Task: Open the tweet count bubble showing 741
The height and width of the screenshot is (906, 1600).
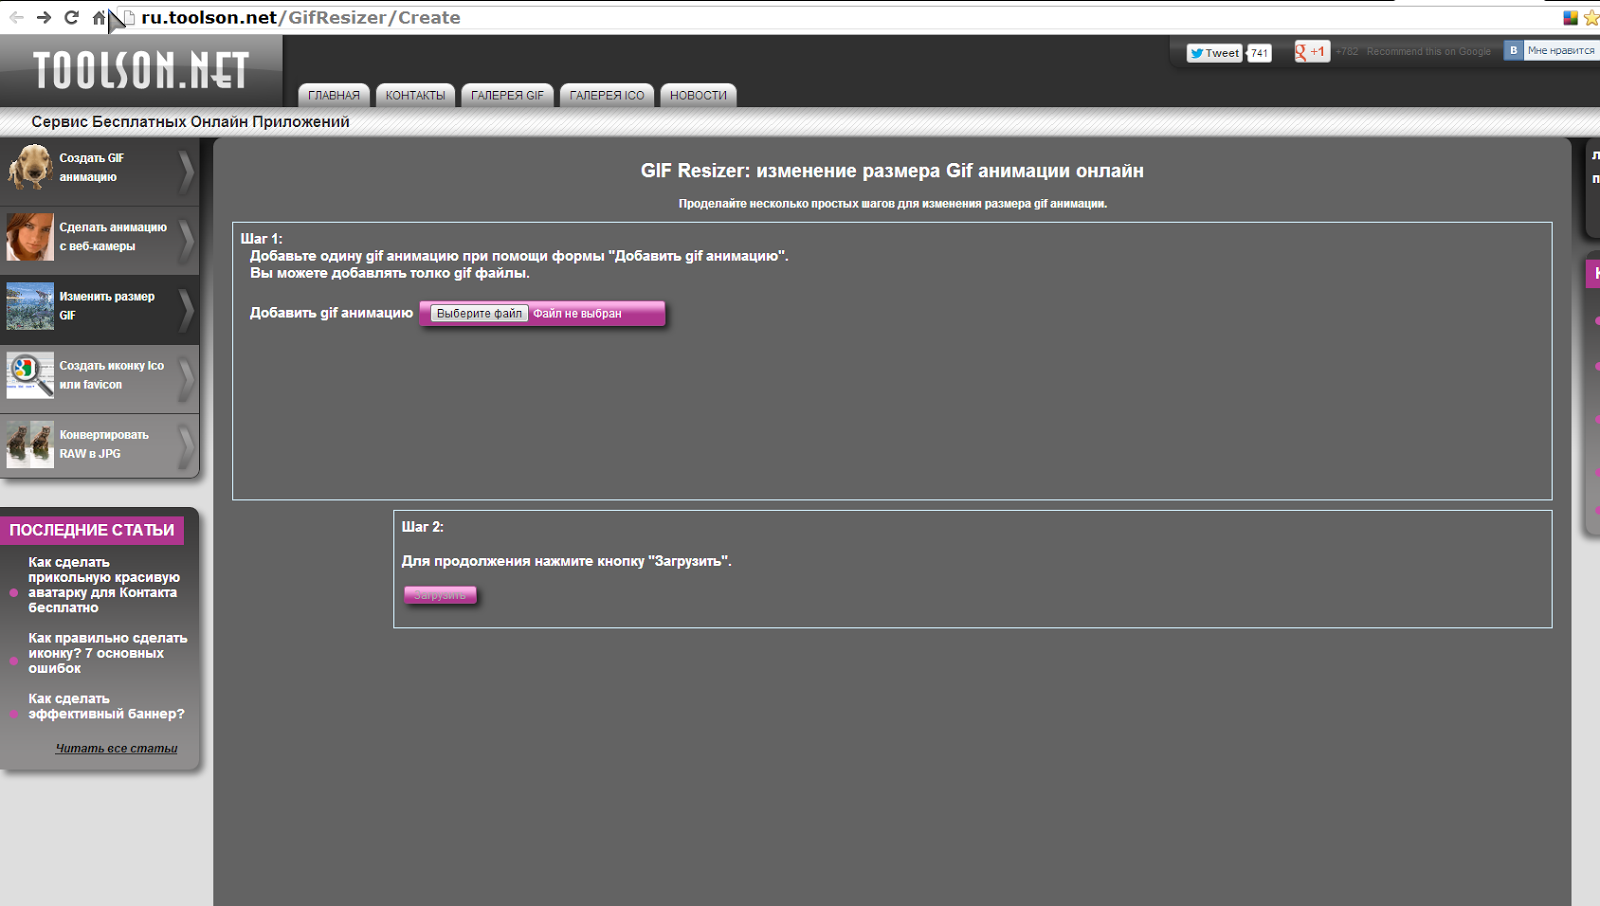Action: 1259,53
